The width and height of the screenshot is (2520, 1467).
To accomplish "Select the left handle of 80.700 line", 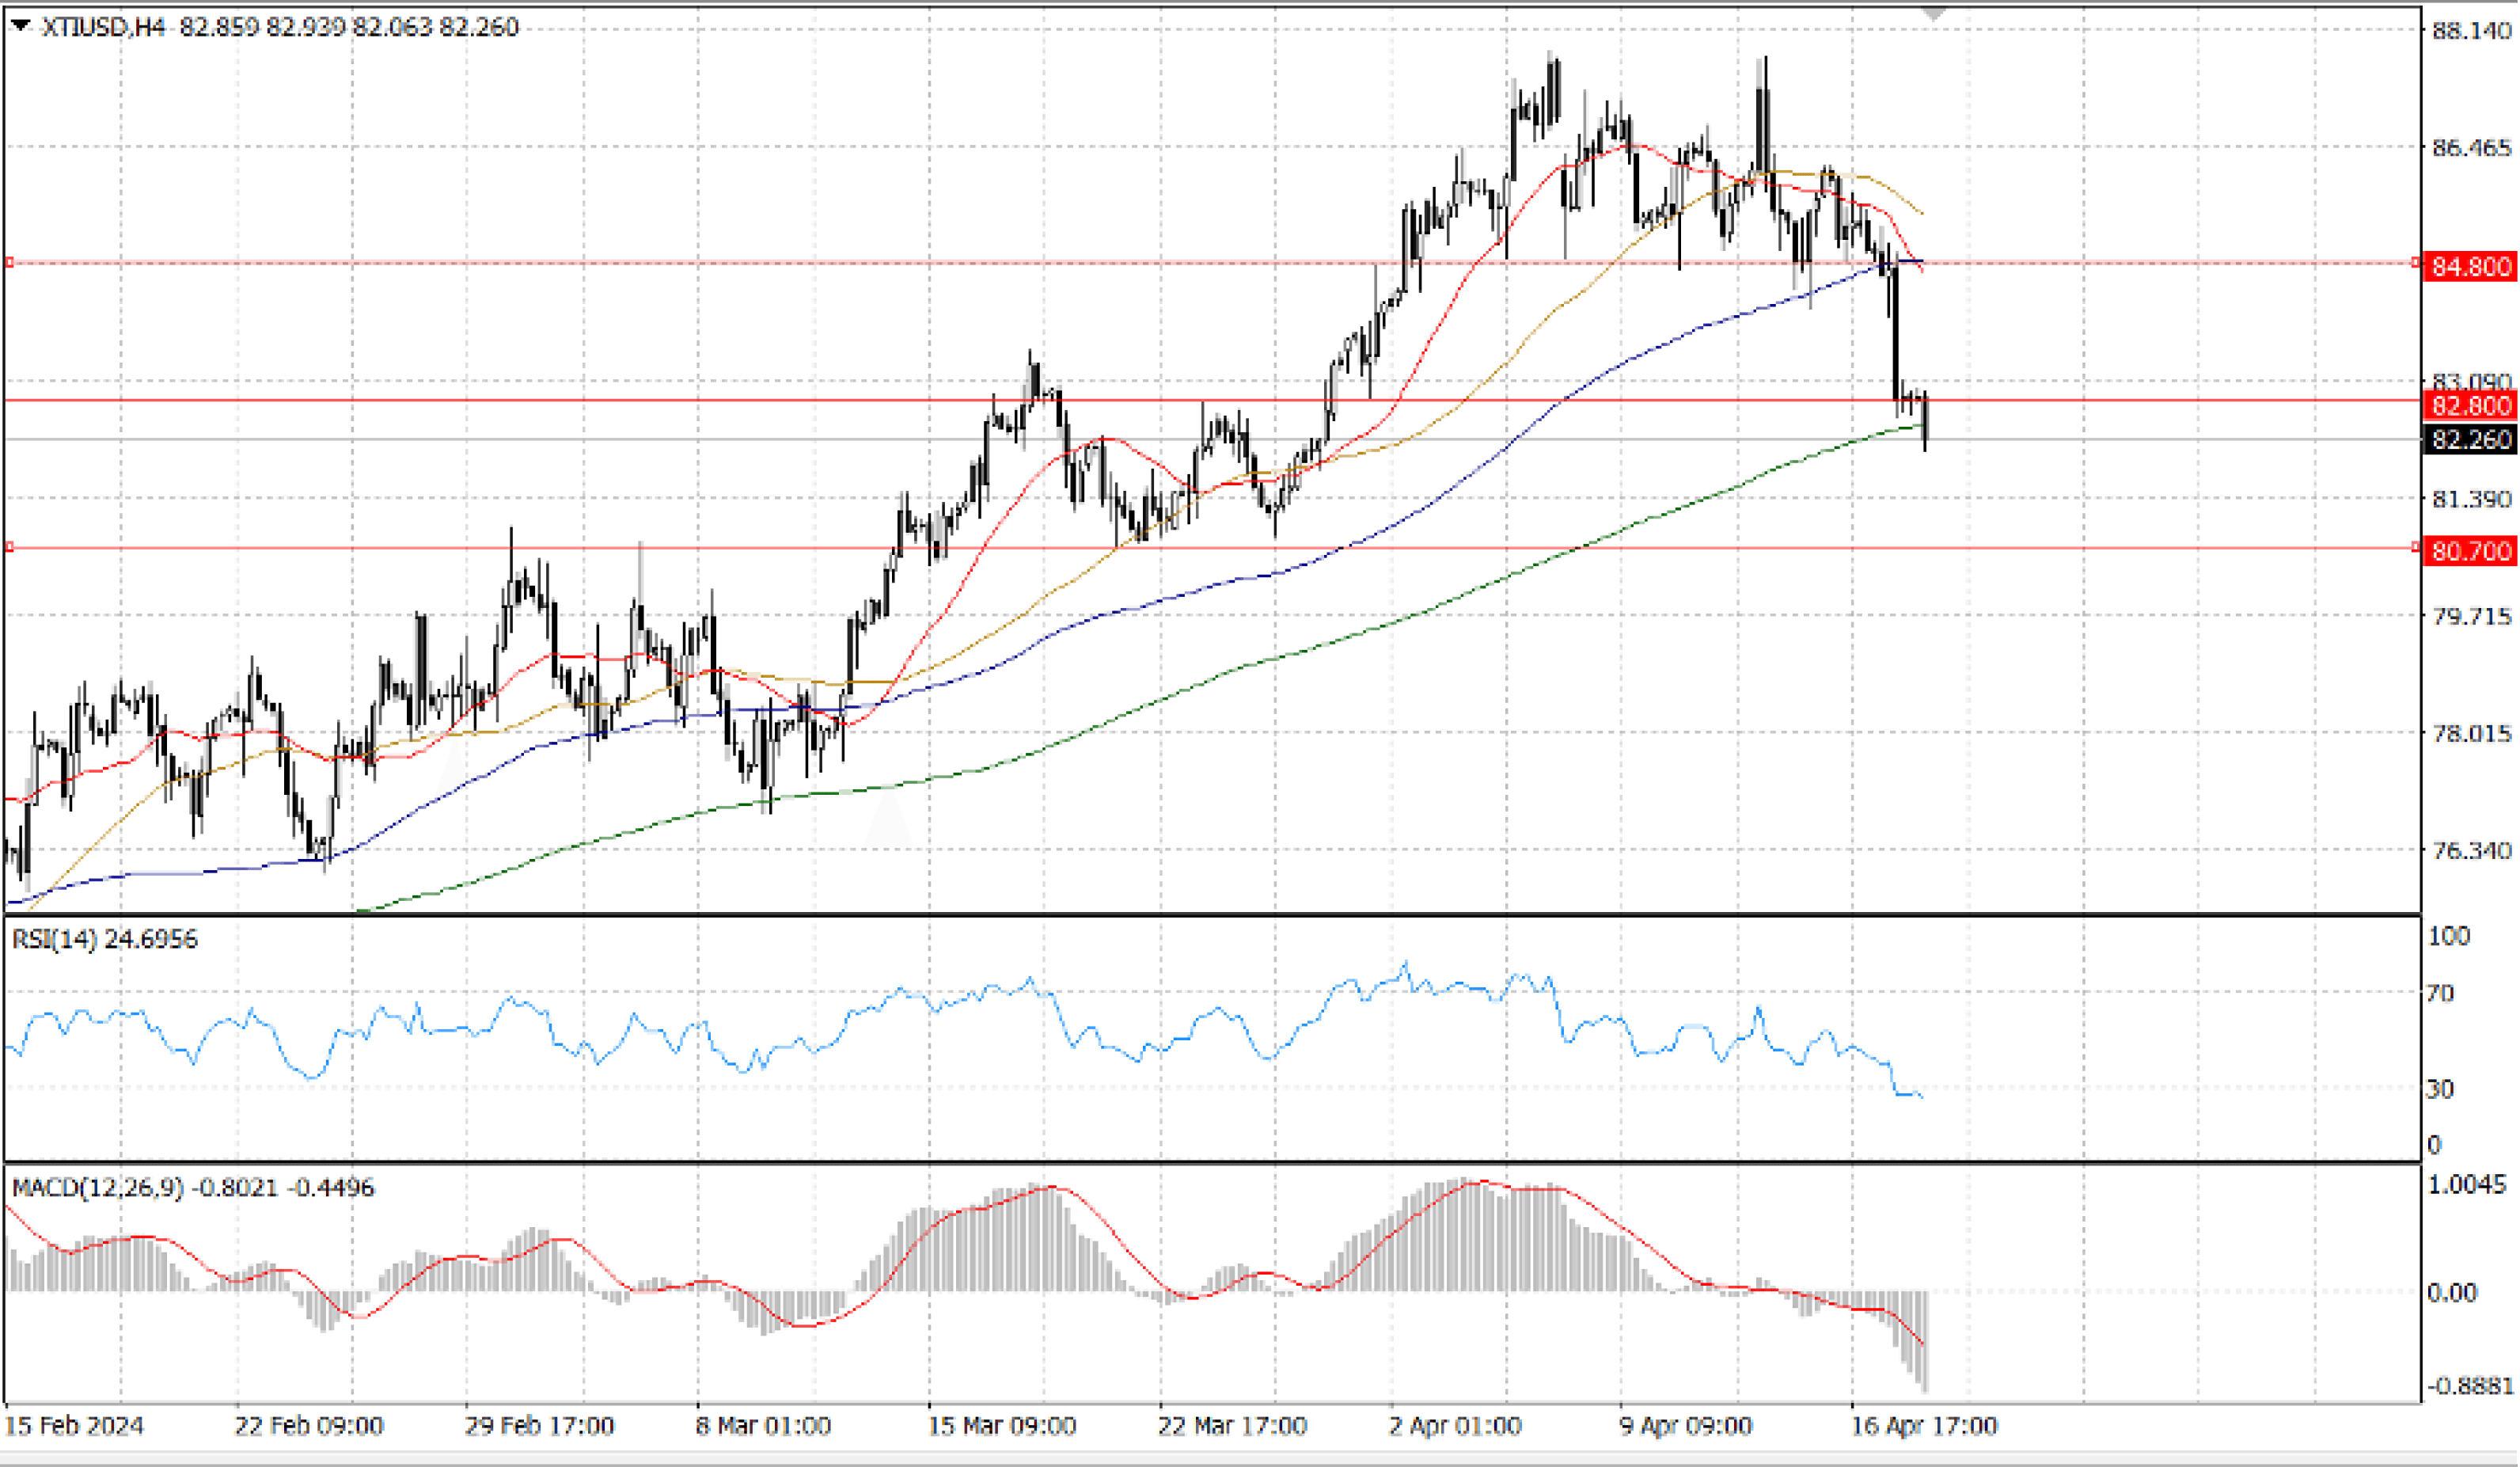I will pyautogui.click(x=9, y=547).
